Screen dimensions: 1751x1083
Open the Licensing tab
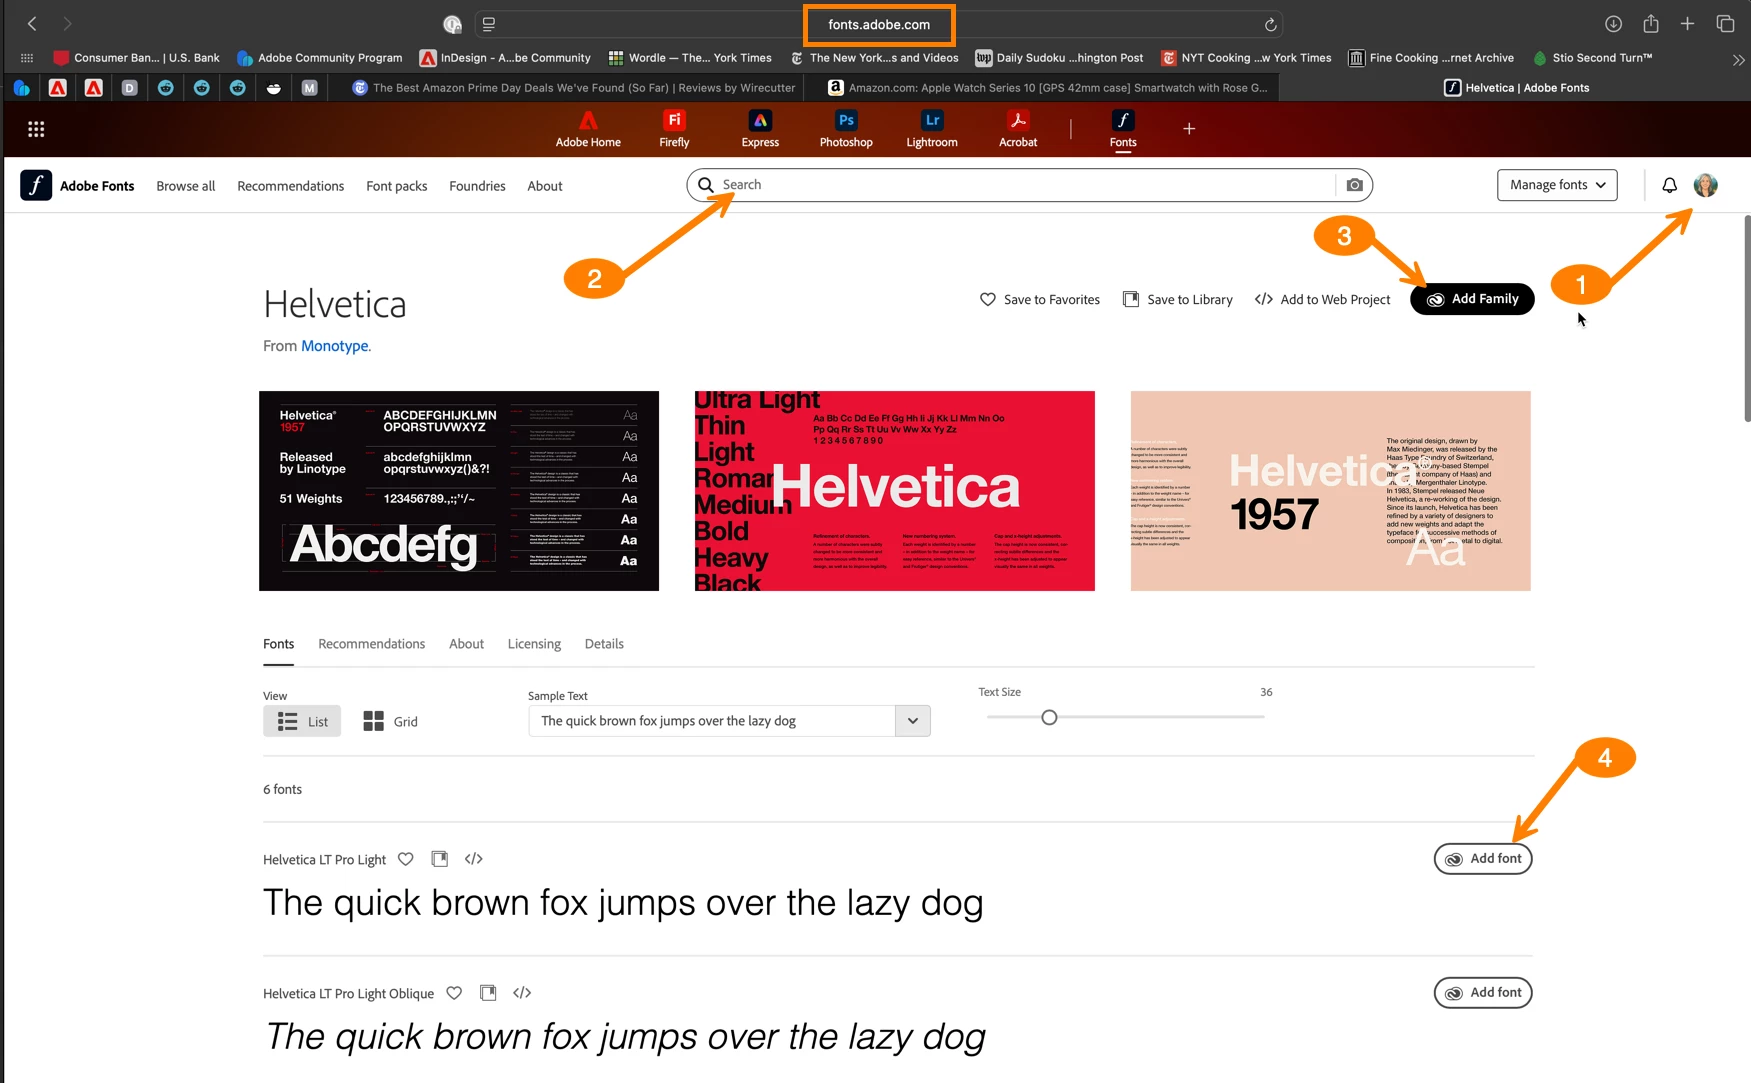coord(534,644)
